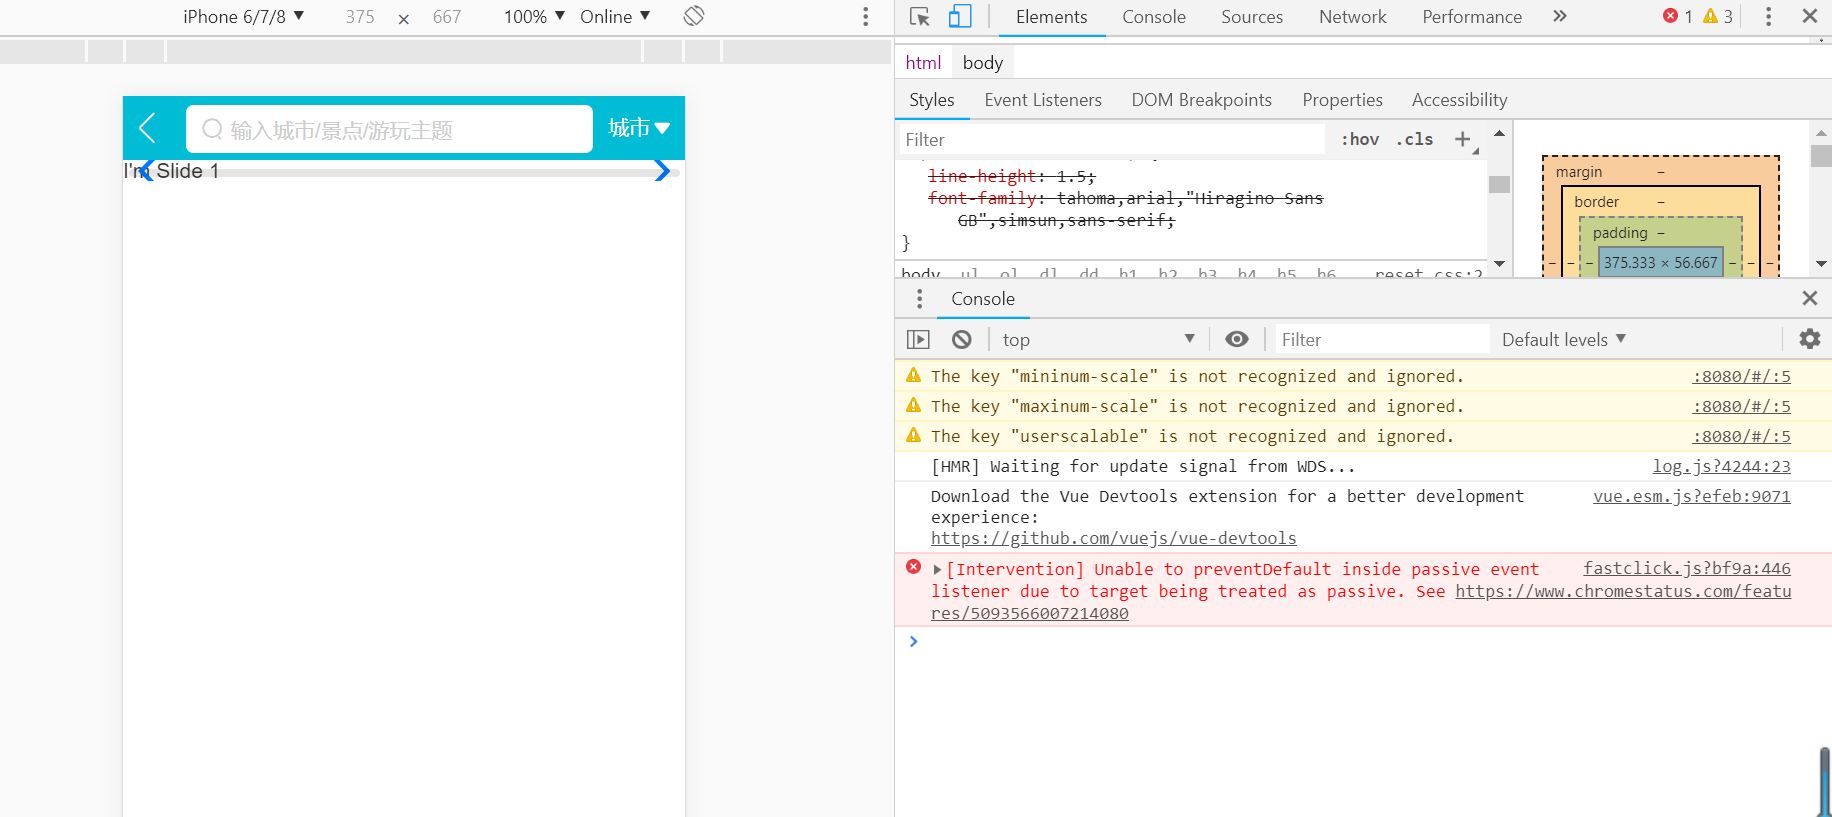
Task: Open chromestatus.com features link
Action: (1623, 591)
